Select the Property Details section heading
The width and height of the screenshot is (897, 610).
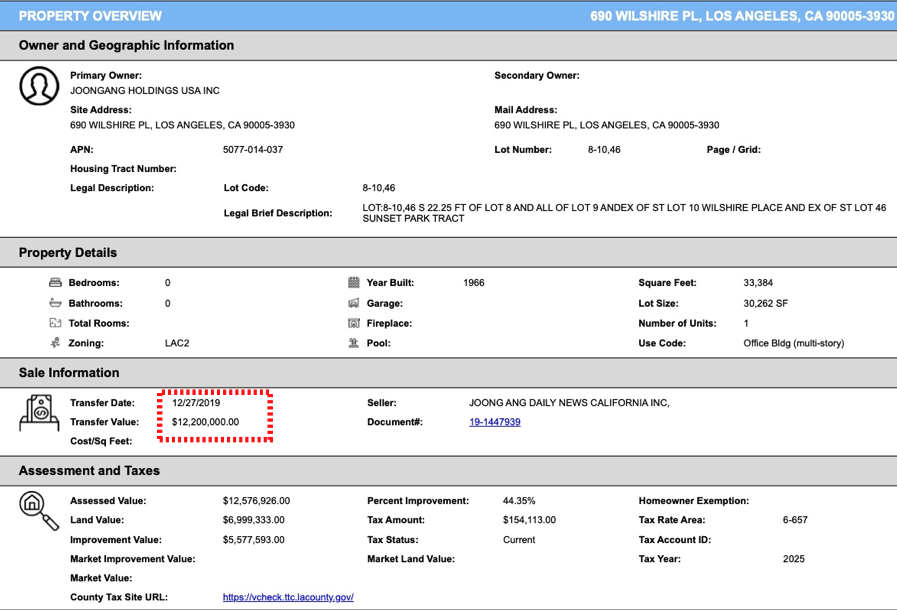click(x=68, y=252)
